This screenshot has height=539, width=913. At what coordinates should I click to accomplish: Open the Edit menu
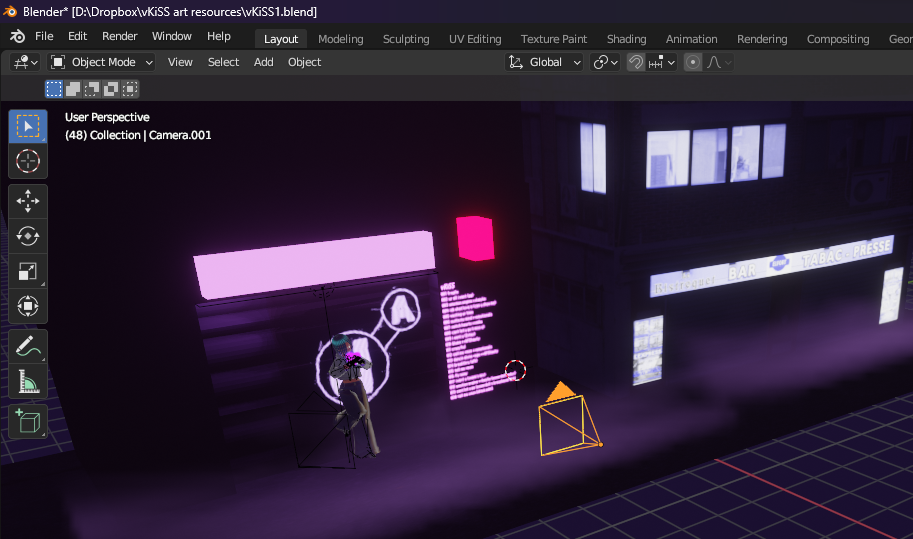pos(77,36)
